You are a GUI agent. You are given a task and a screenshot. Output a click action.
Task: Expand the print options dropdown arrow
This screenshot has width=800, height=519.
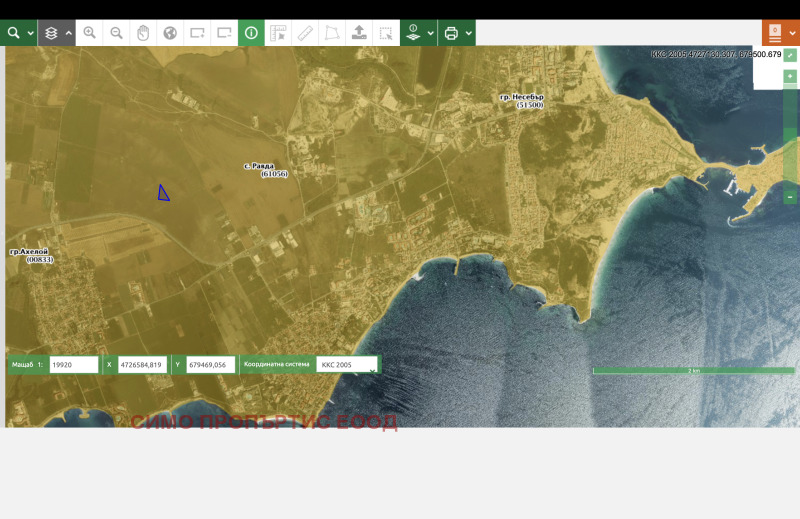coord(468,33)
